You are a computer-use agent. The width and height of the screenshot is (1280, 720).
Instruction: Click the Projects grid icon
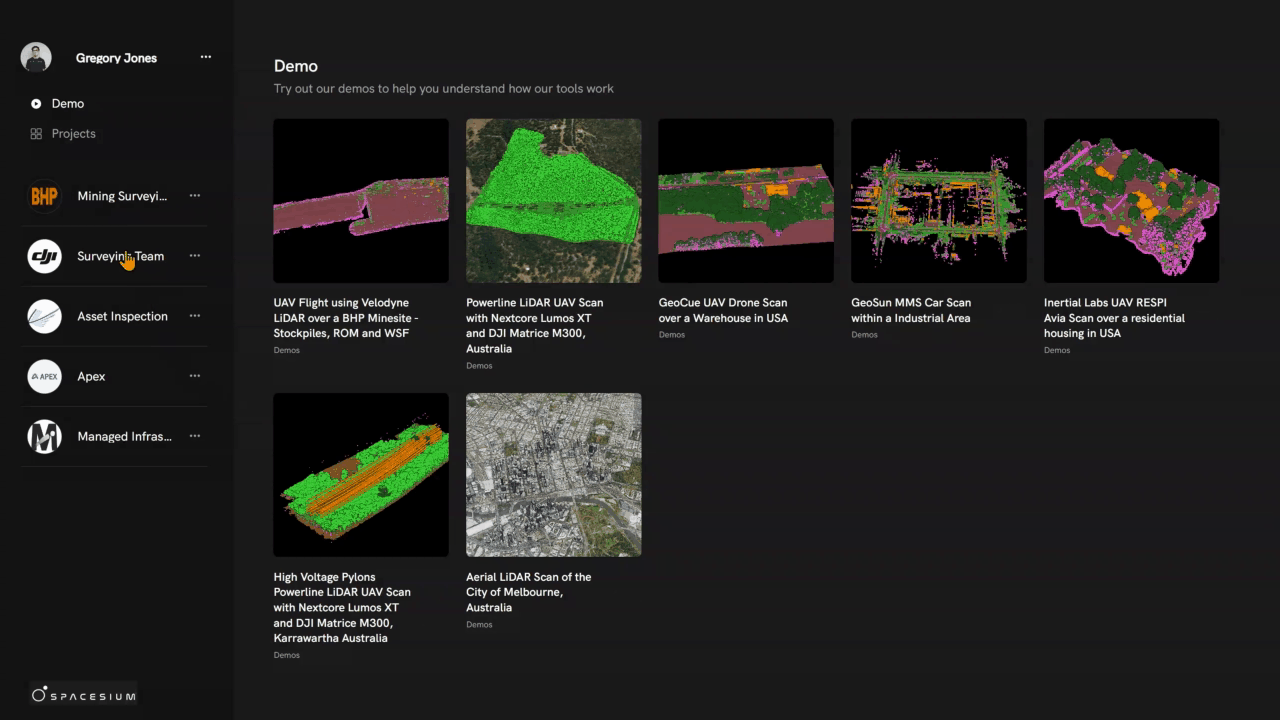36,134
